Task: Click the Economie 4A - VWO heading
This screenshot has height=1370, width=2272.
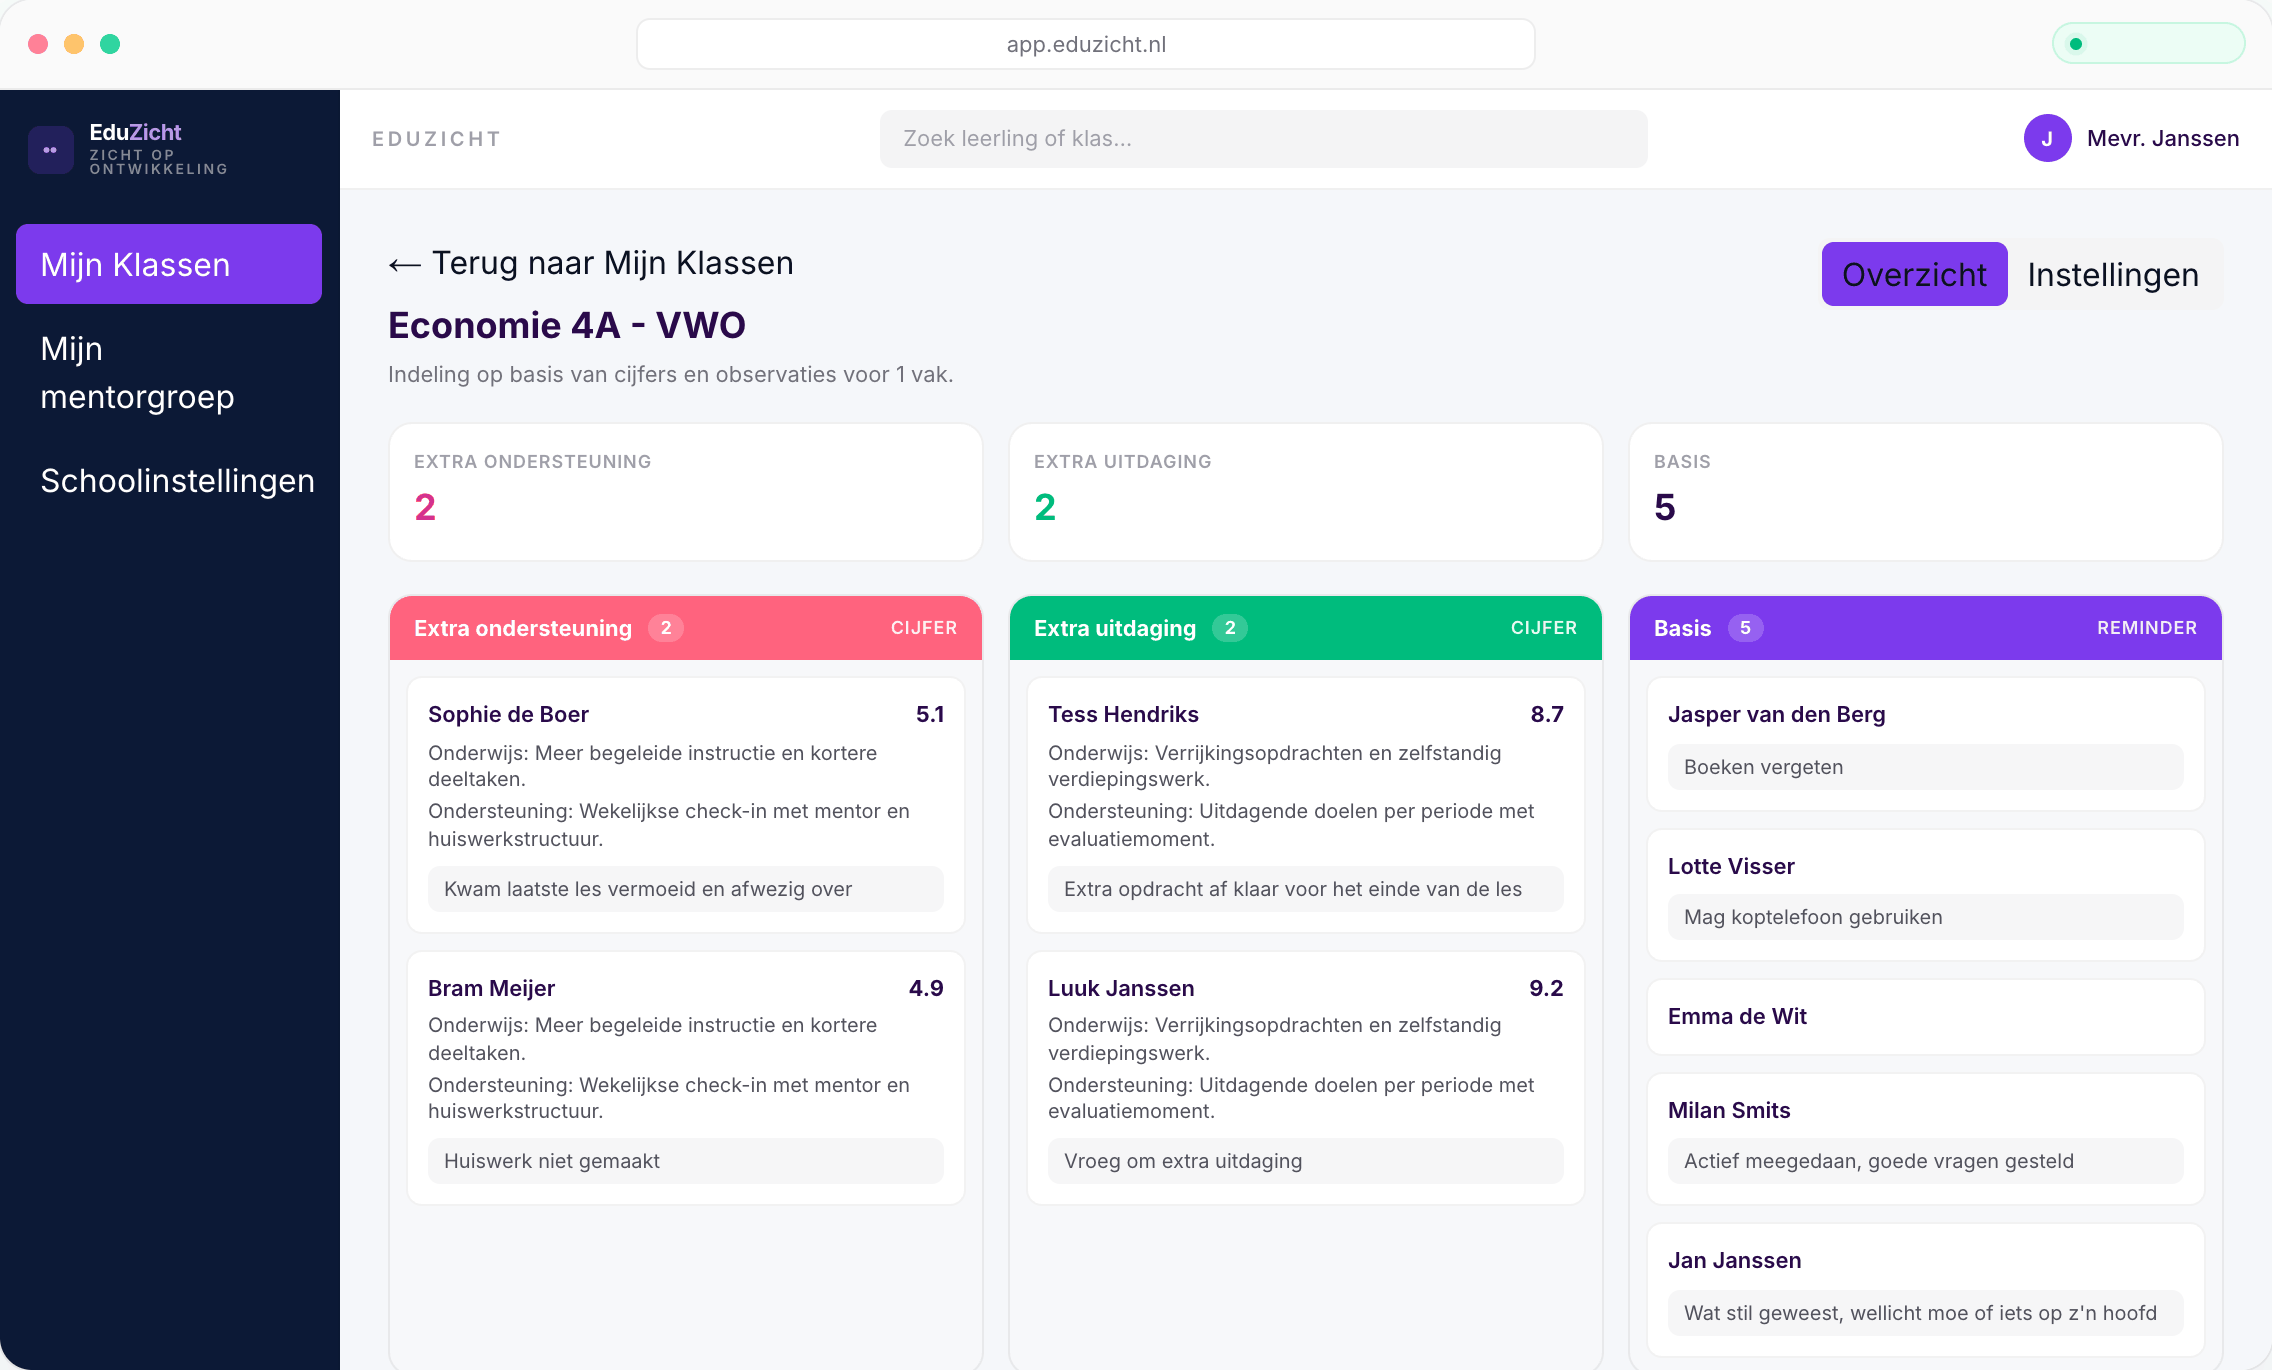Action: [567, 325]
